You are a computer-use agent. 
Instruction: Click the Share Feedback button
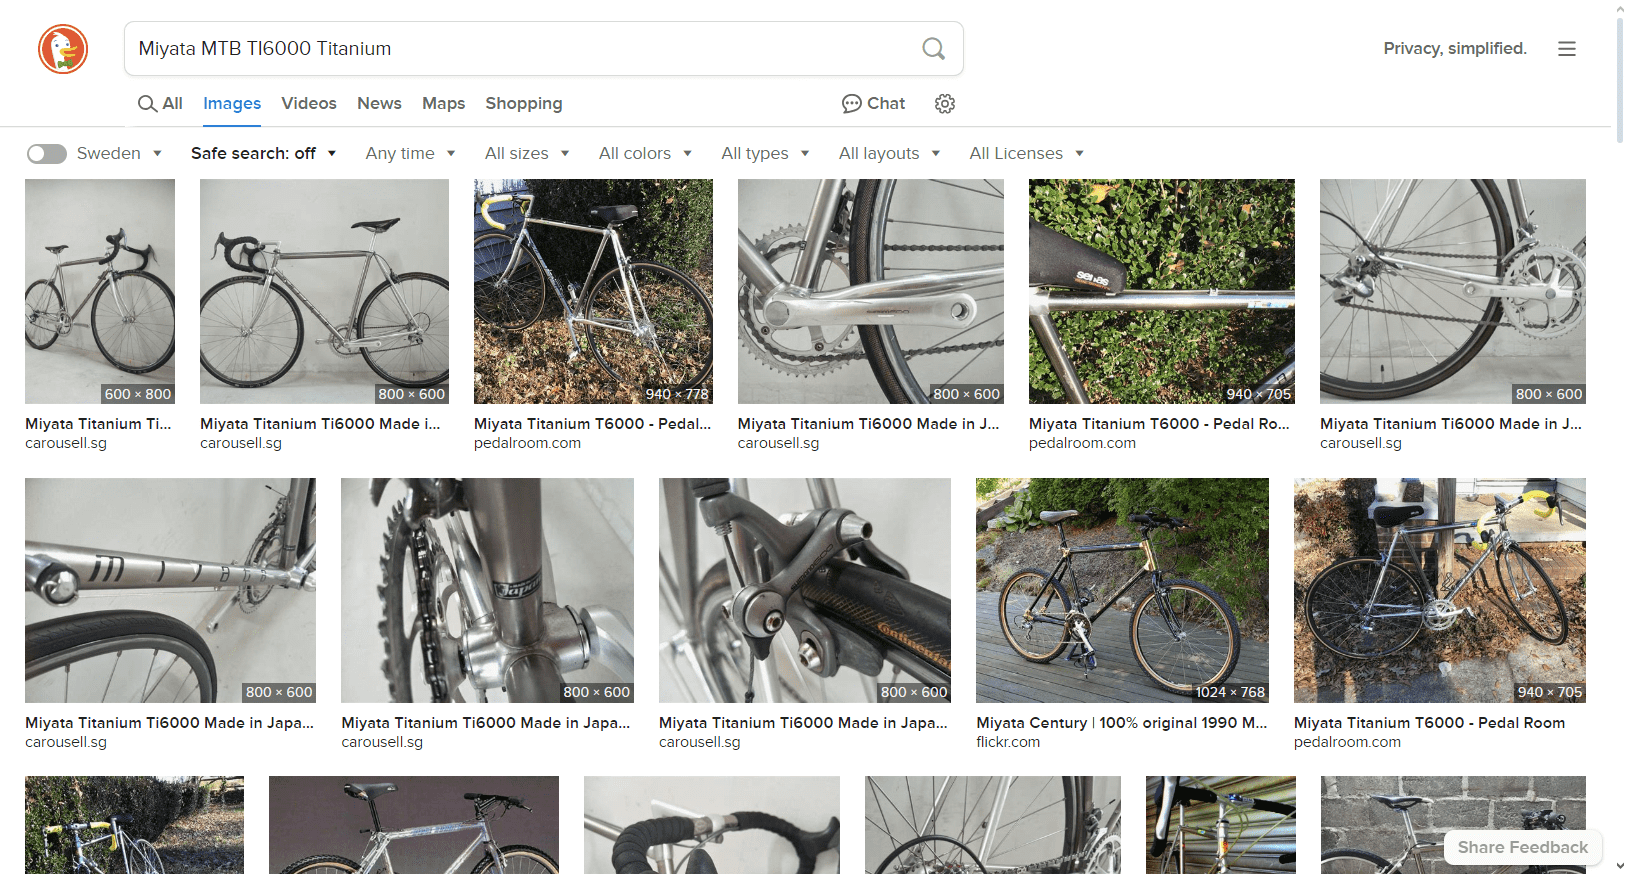(x=1522, y=847)
